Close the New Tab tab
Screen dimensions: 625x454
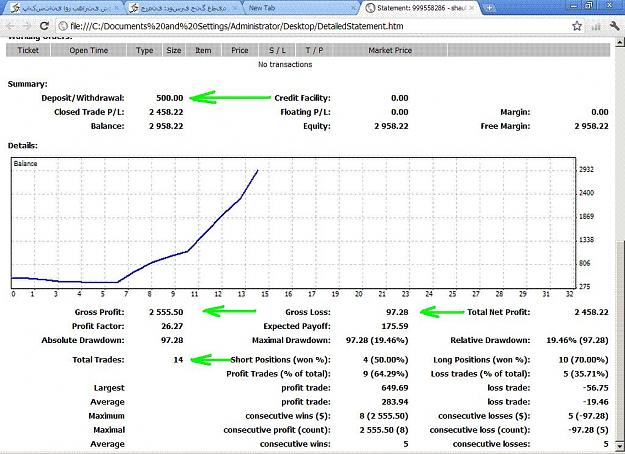point(353,8)
